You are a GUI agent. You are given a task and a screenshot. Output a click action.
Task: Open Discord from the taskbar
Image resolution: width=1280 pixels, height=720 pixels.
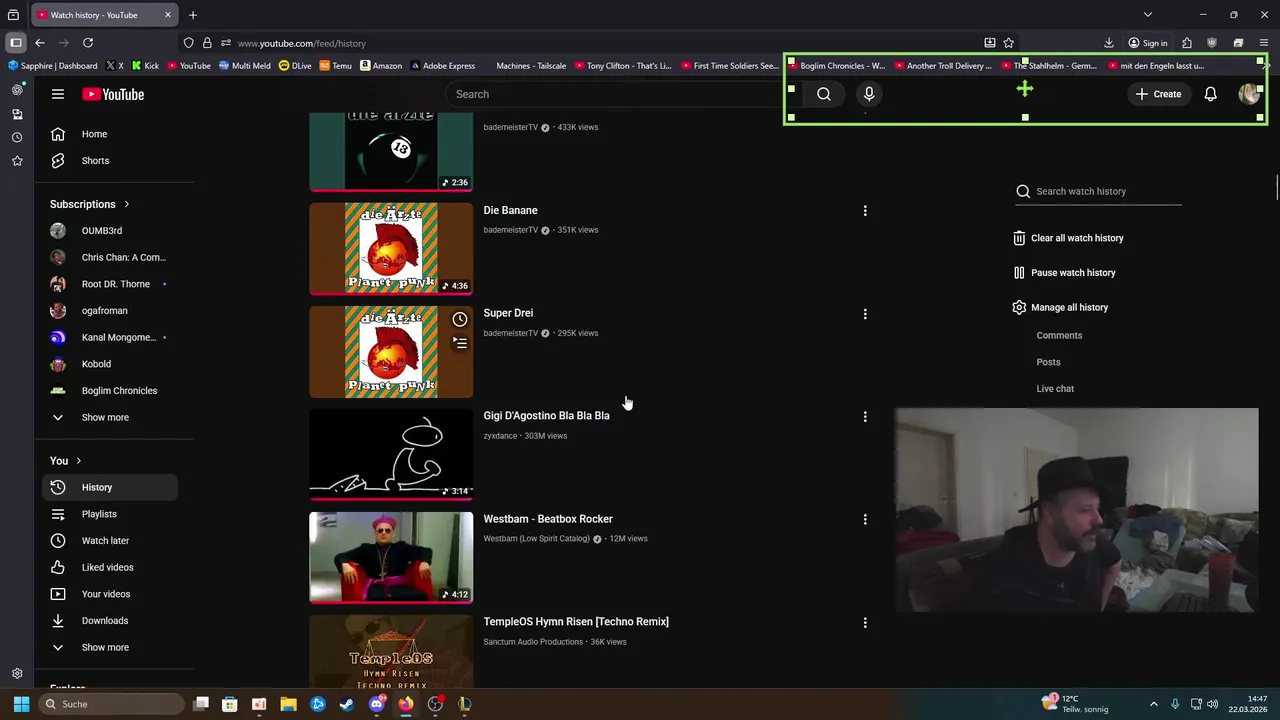click(376, 704)
